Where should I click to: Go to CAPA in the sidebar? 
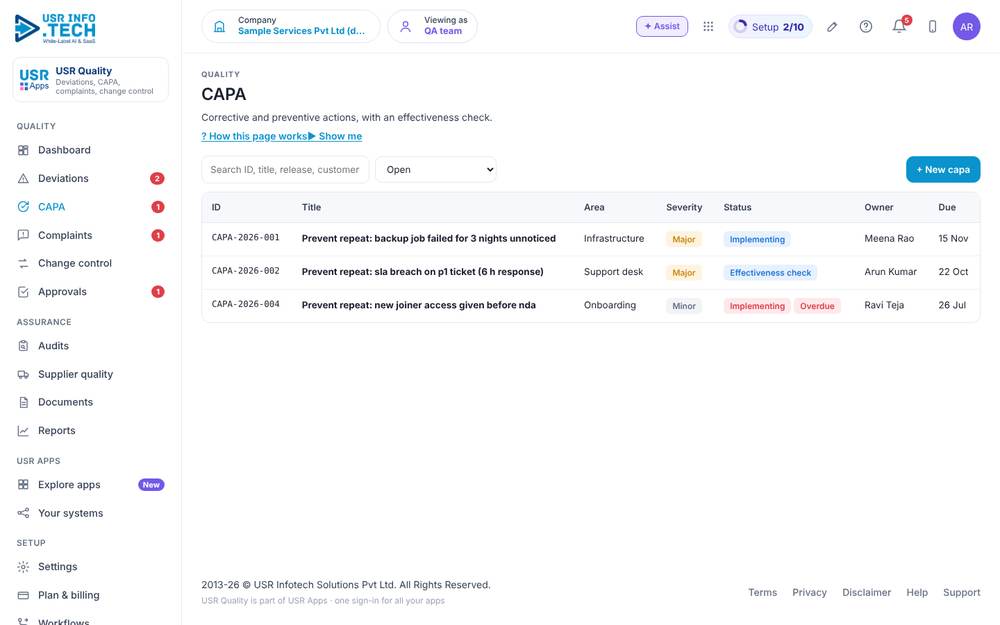(91, 207)
